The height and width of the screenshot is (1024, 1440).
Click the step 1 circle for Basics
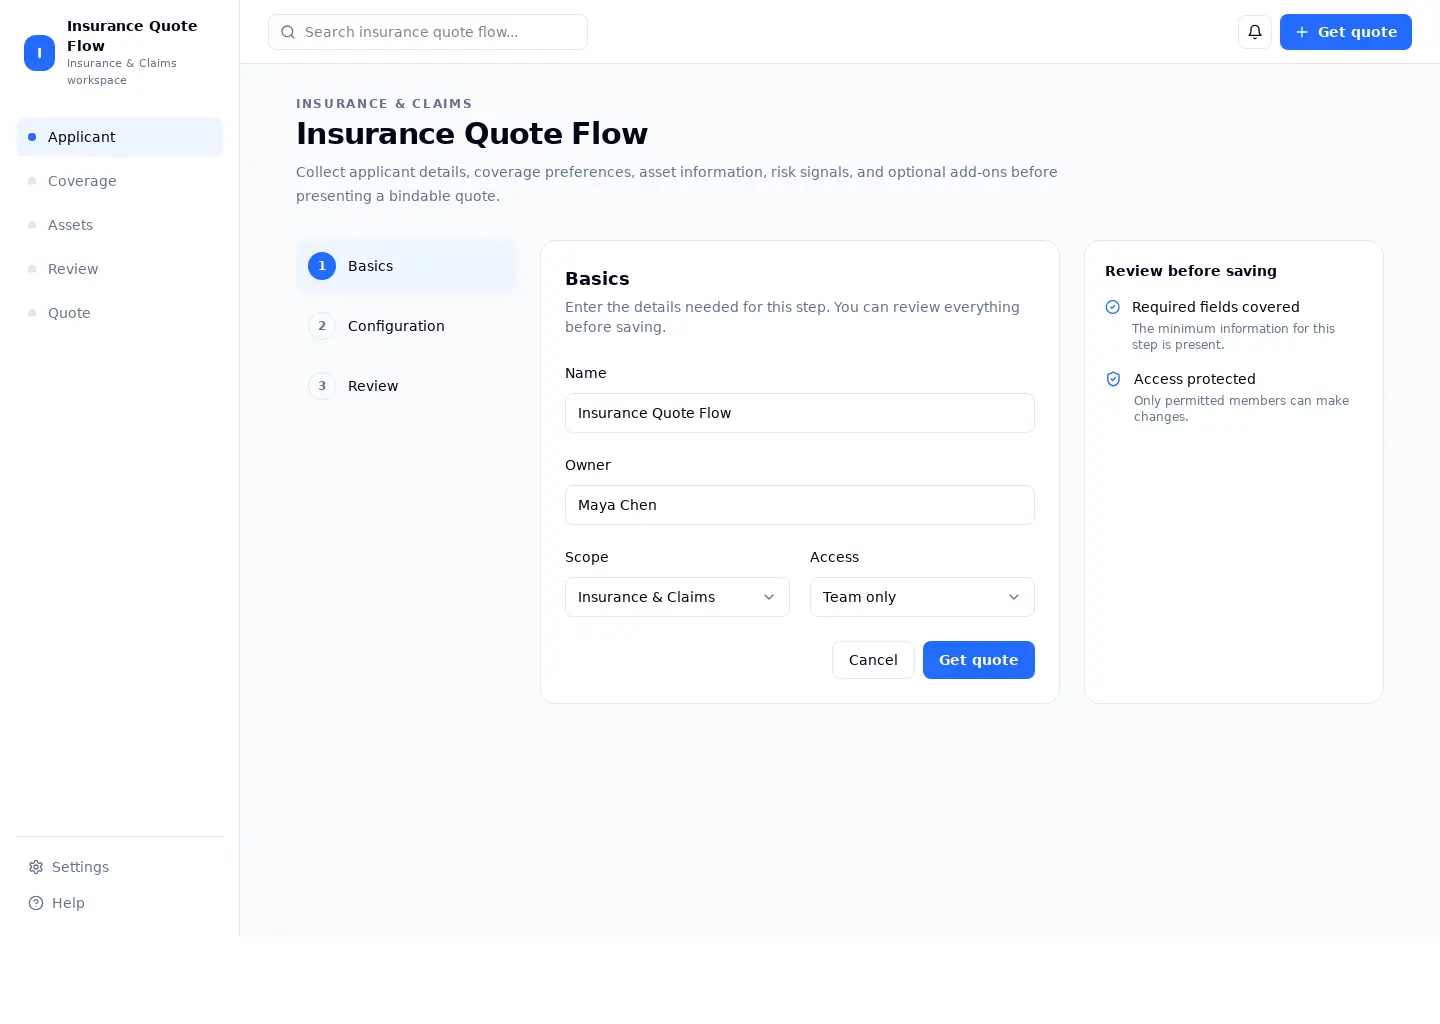tap(322, 266)
